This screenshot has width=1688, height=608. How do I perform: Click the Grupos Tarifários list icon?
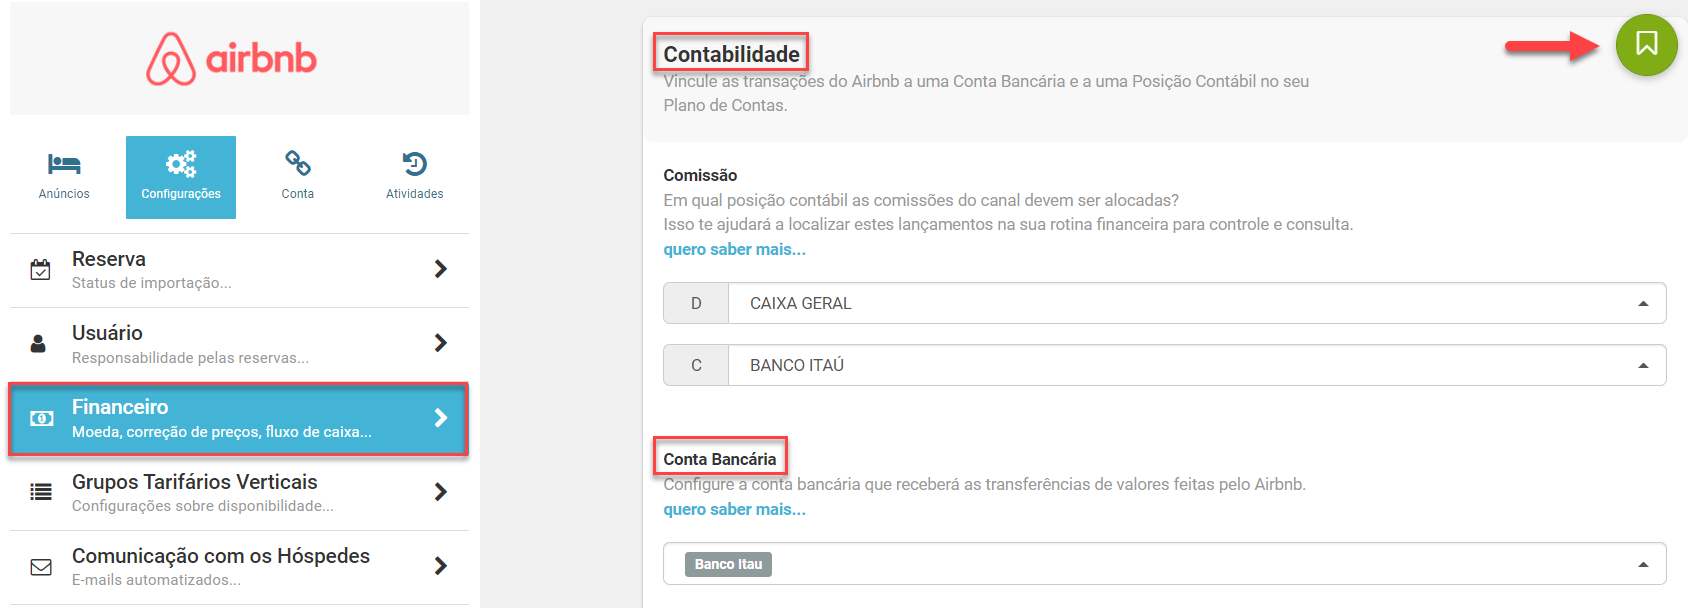pos(41,492)
